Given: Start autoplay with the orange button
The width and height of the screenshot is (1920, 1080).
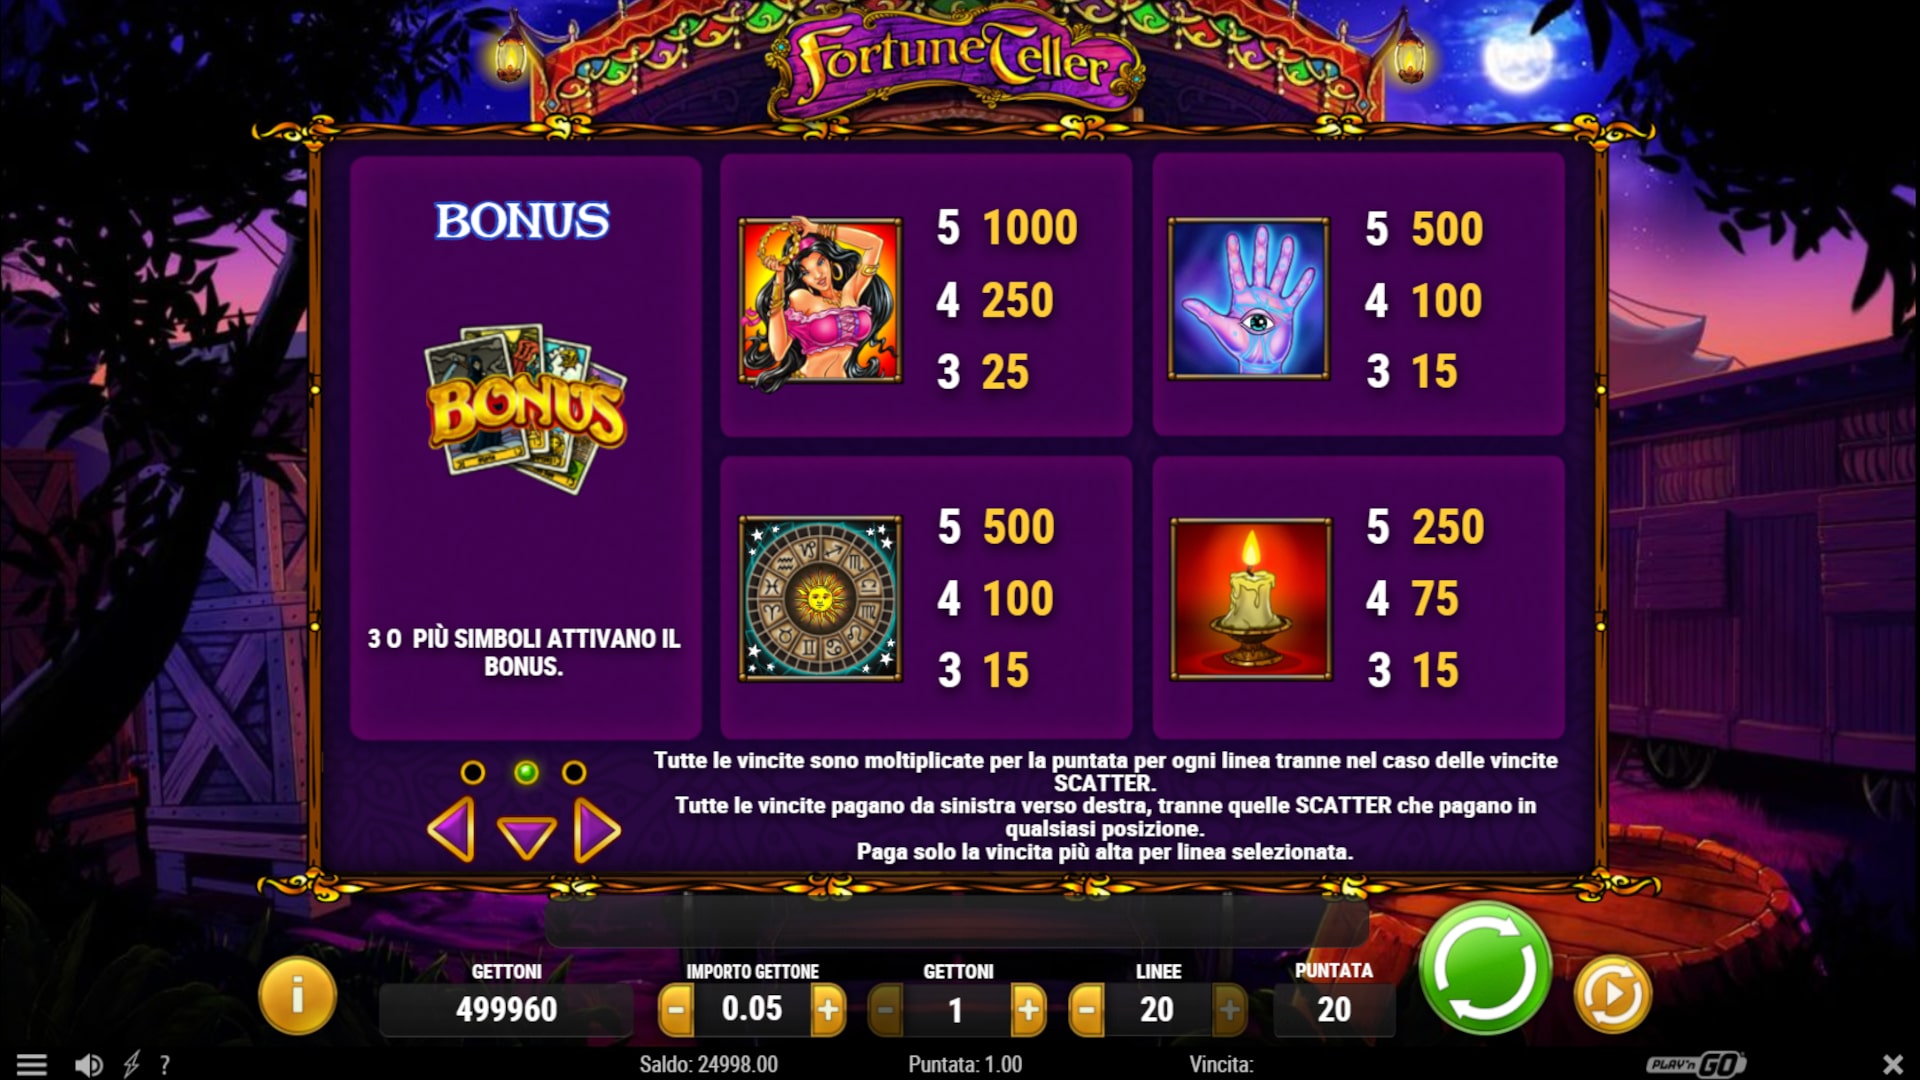Looking at the screenshot, I should tap(1612, 995).
